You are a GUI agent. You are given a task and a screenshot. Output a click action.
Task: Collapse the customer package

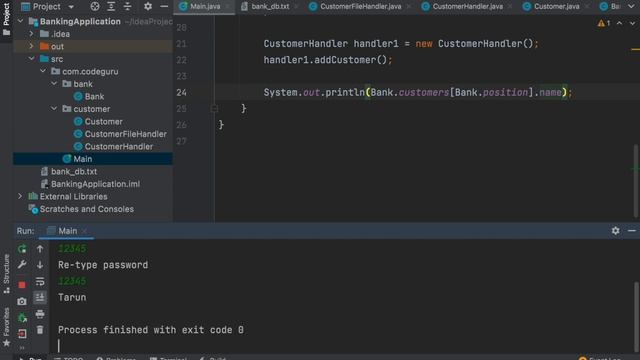(x=54, y=109)
